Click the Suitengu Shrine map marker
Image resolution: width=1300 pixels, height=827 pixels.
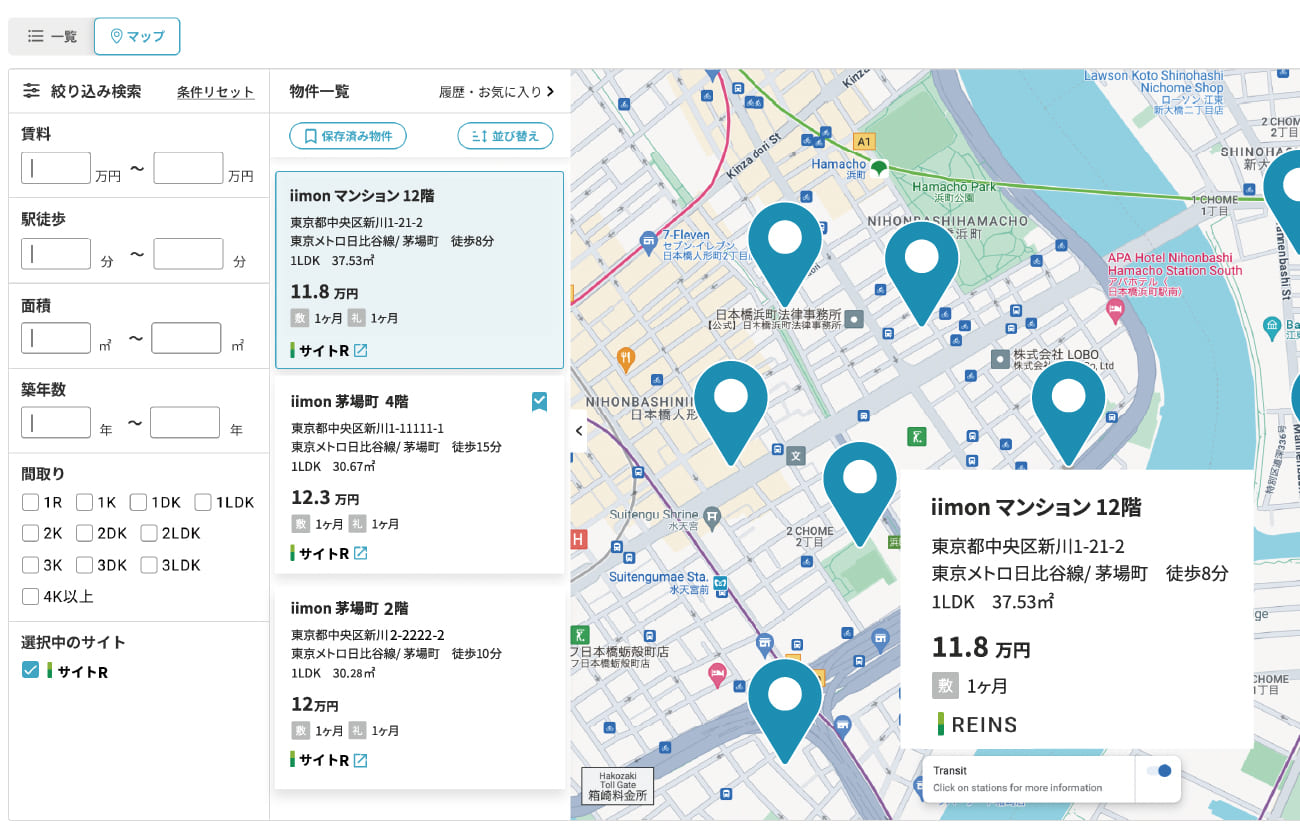pos(712,517)
